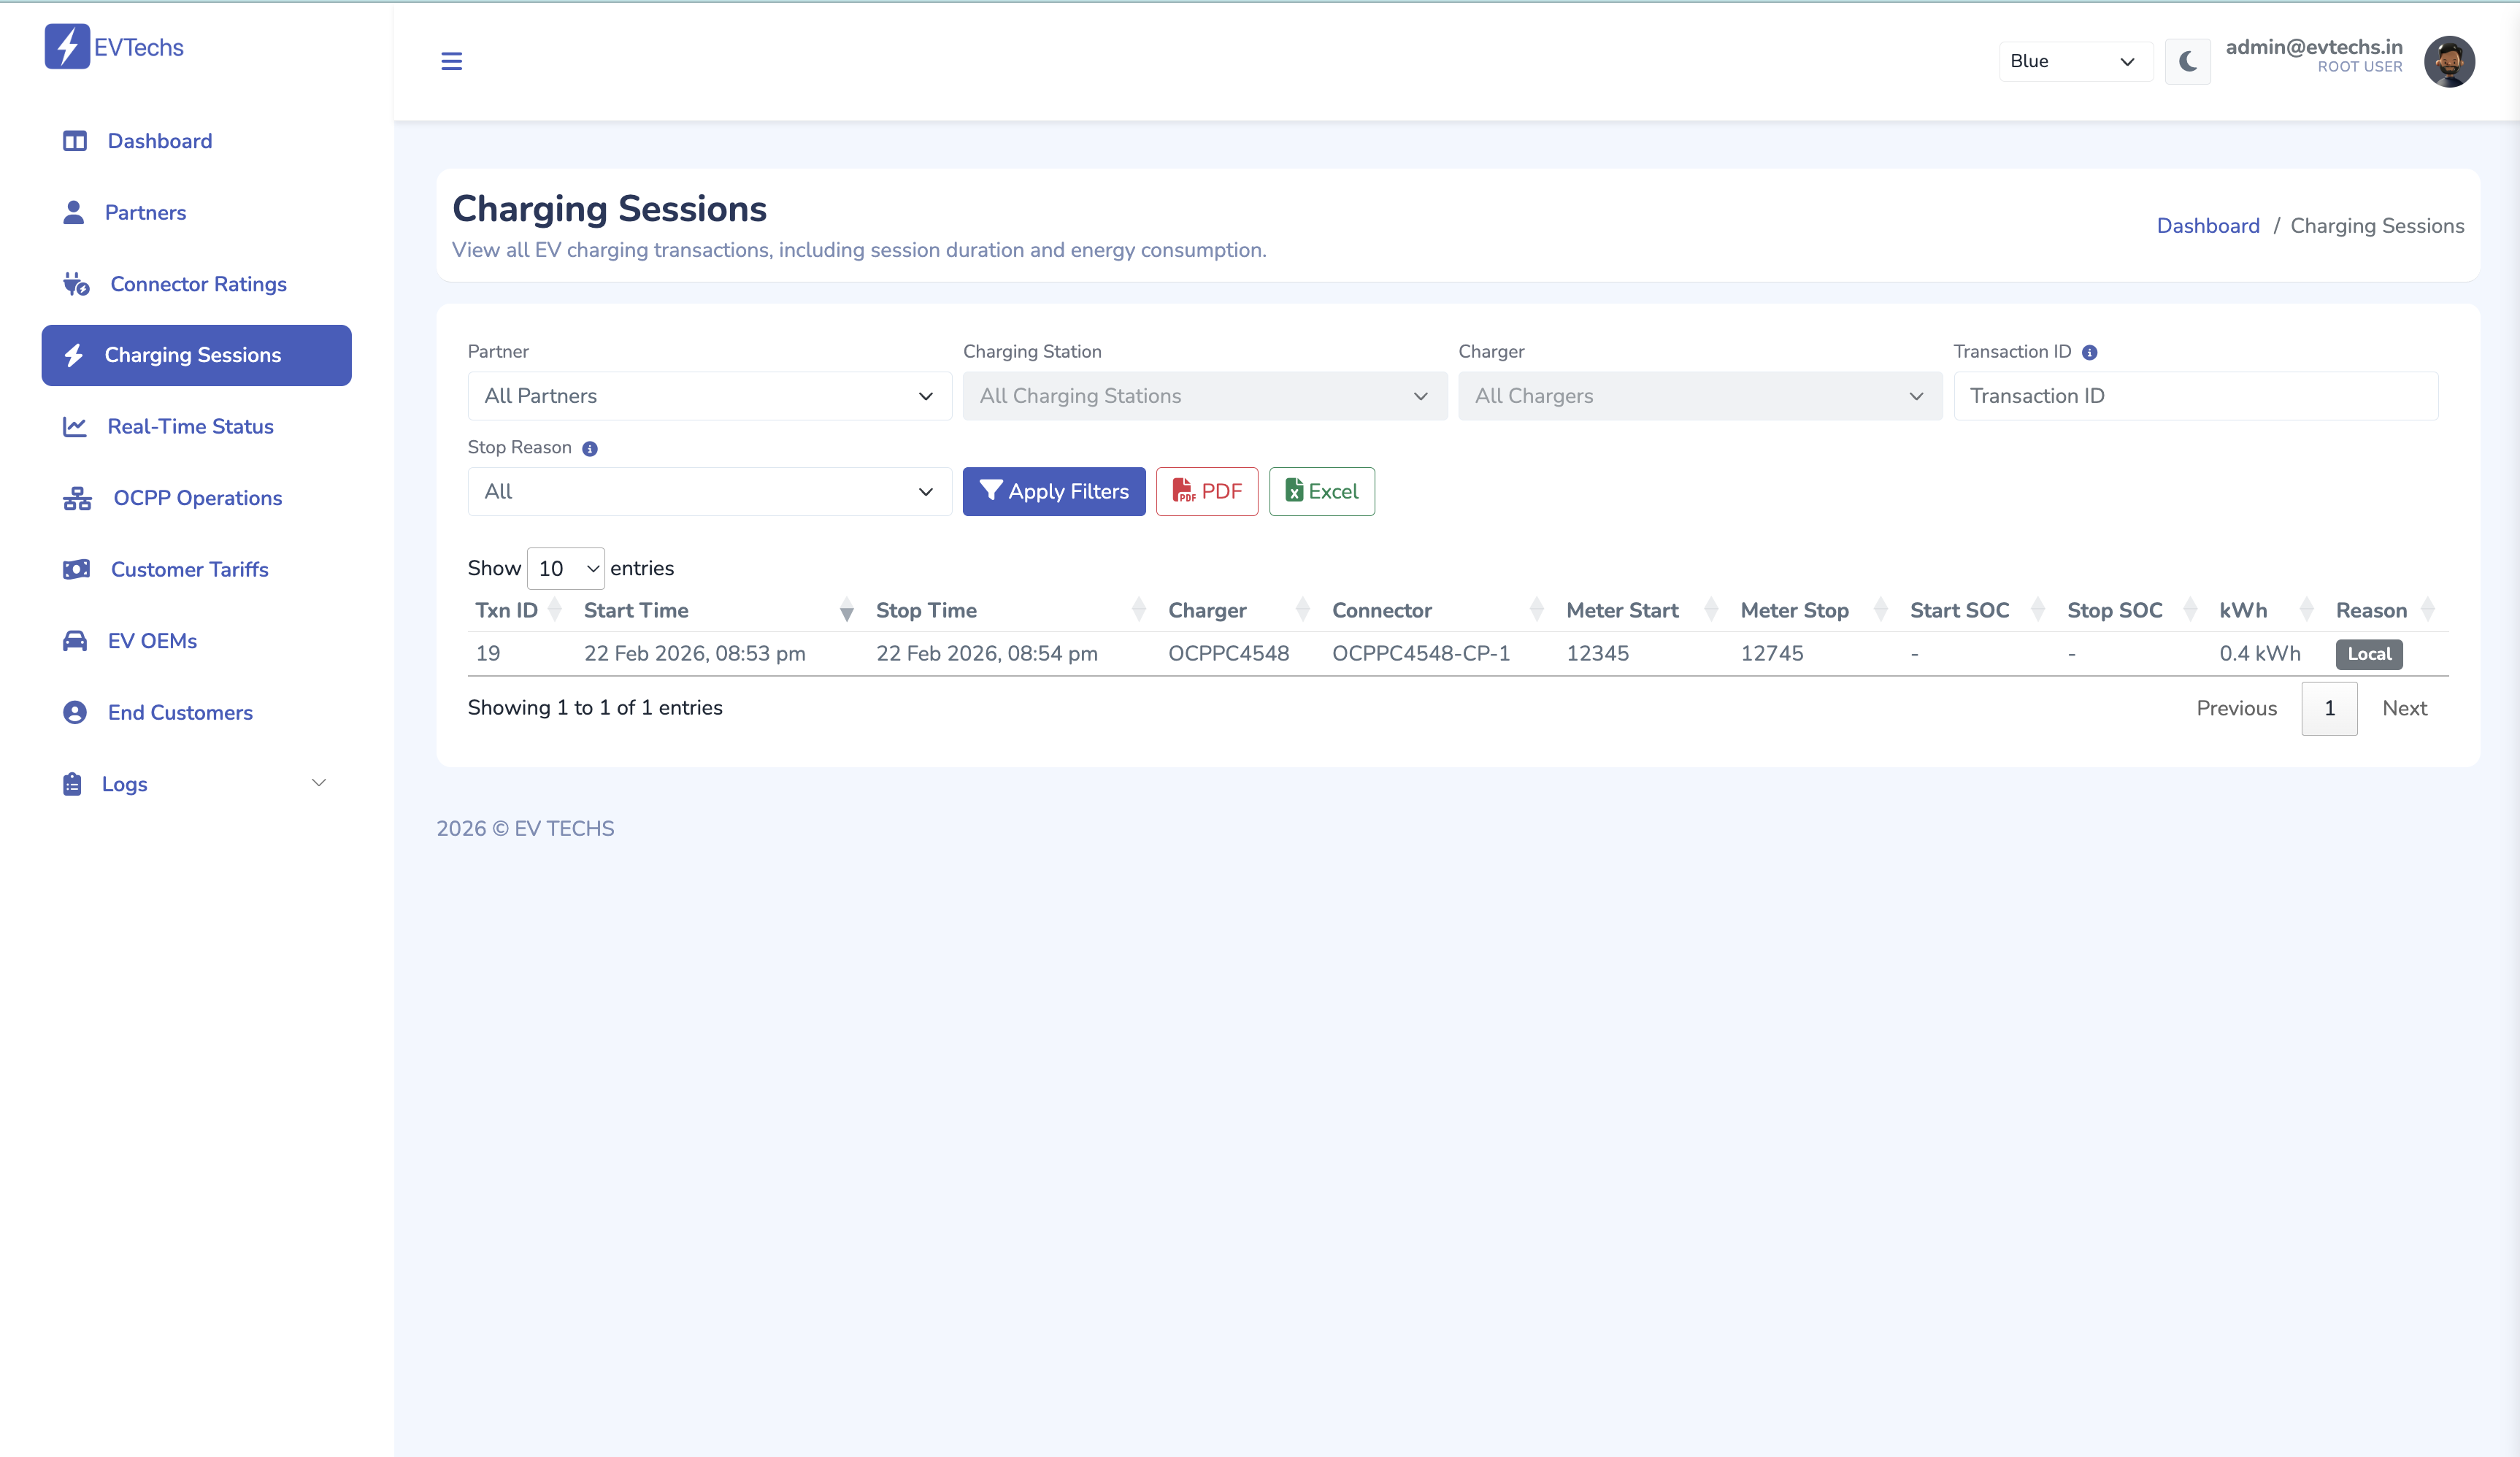The width and height of the screenshot is (2520, 1457).
Task: Click the Transaction ID input field
Action: 2195,396
